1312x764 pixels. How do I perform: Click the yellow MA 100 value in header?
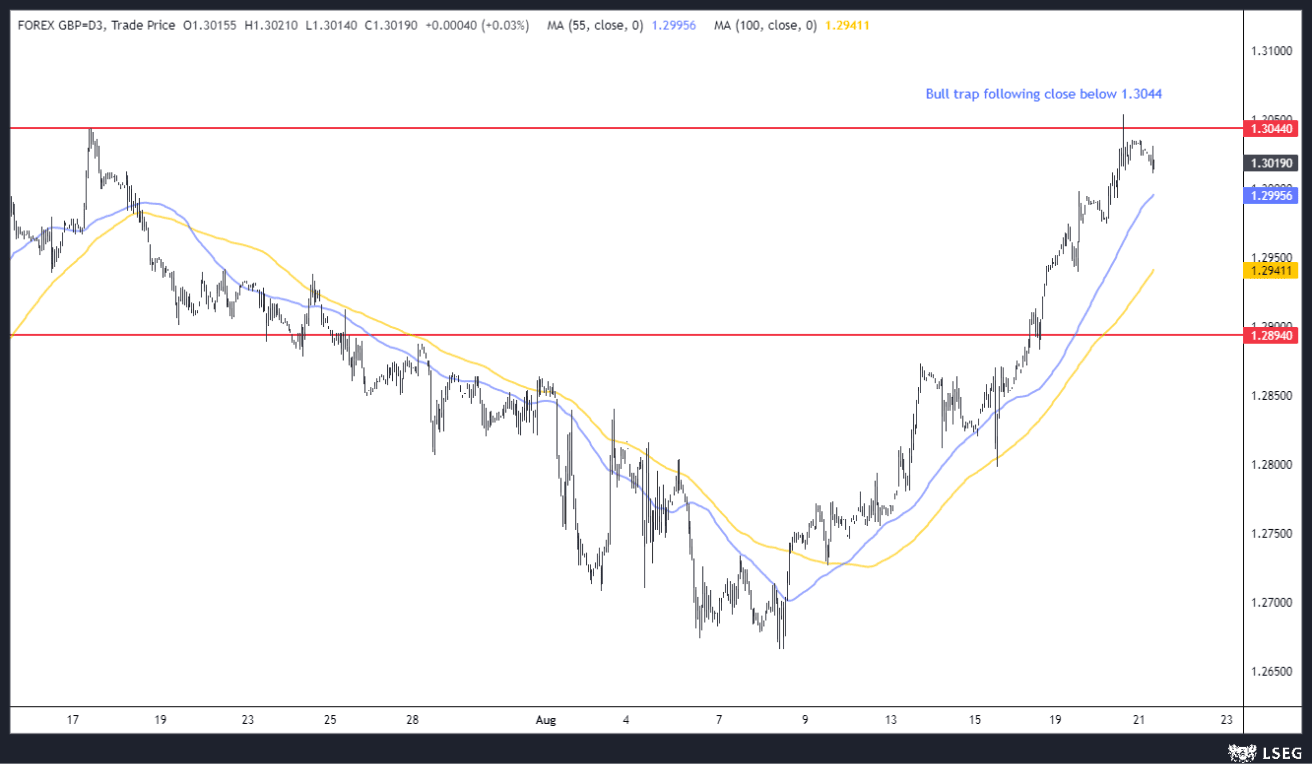point(846,25)
